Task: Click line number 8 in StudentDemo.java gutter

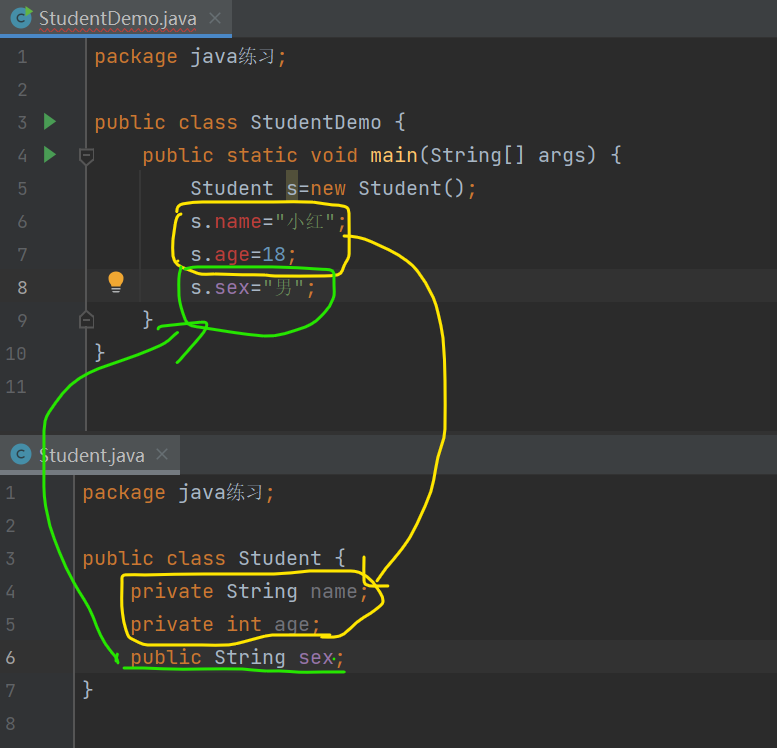Action: tap(22, 288)
